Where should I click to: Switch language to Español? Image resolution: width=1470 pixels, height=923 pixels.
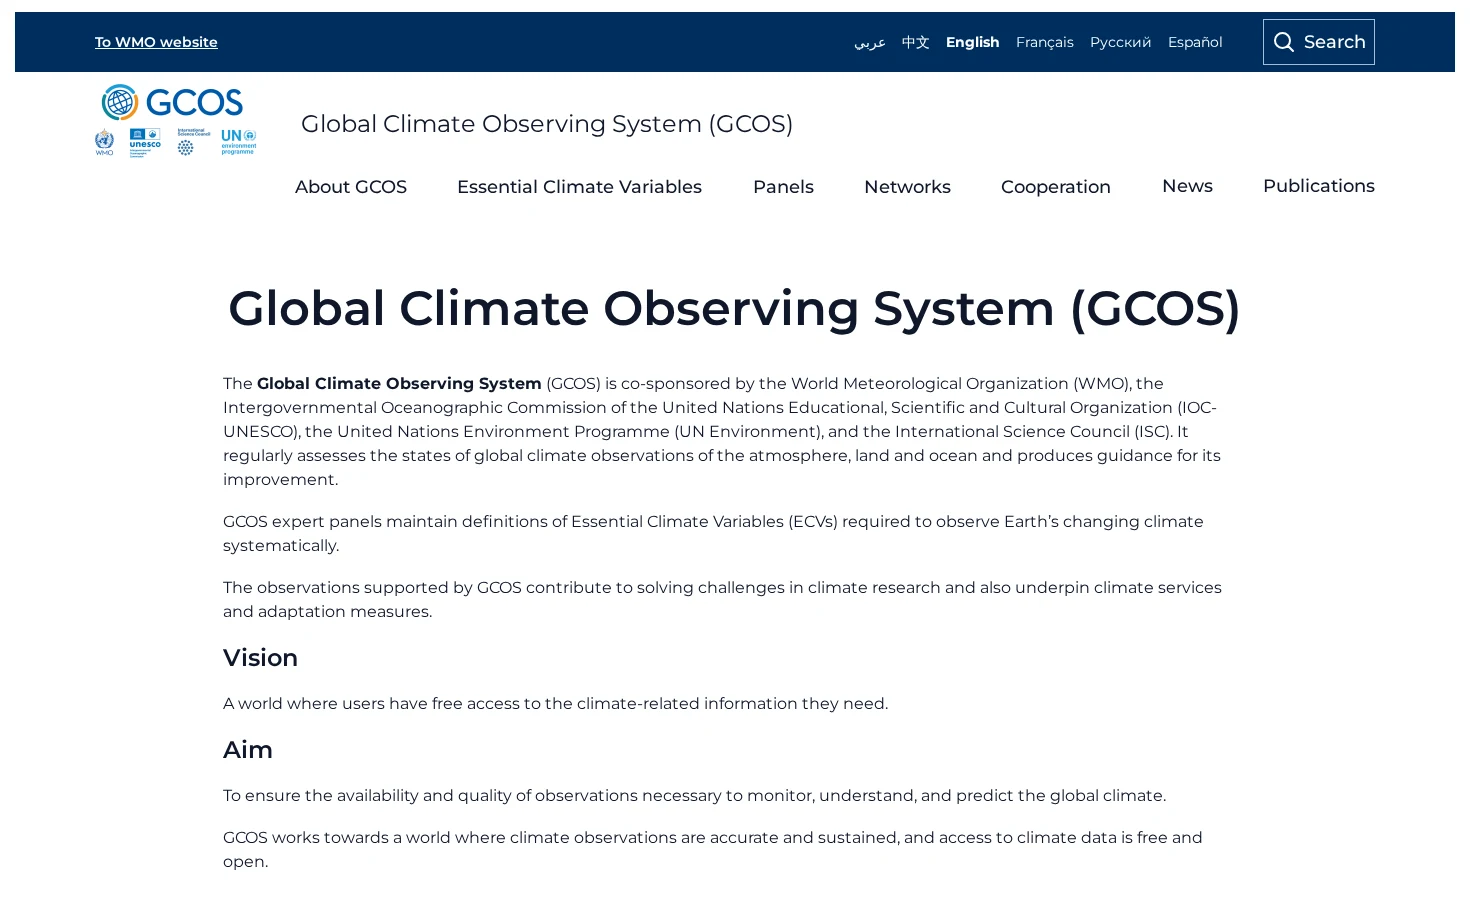(1195, 42)
